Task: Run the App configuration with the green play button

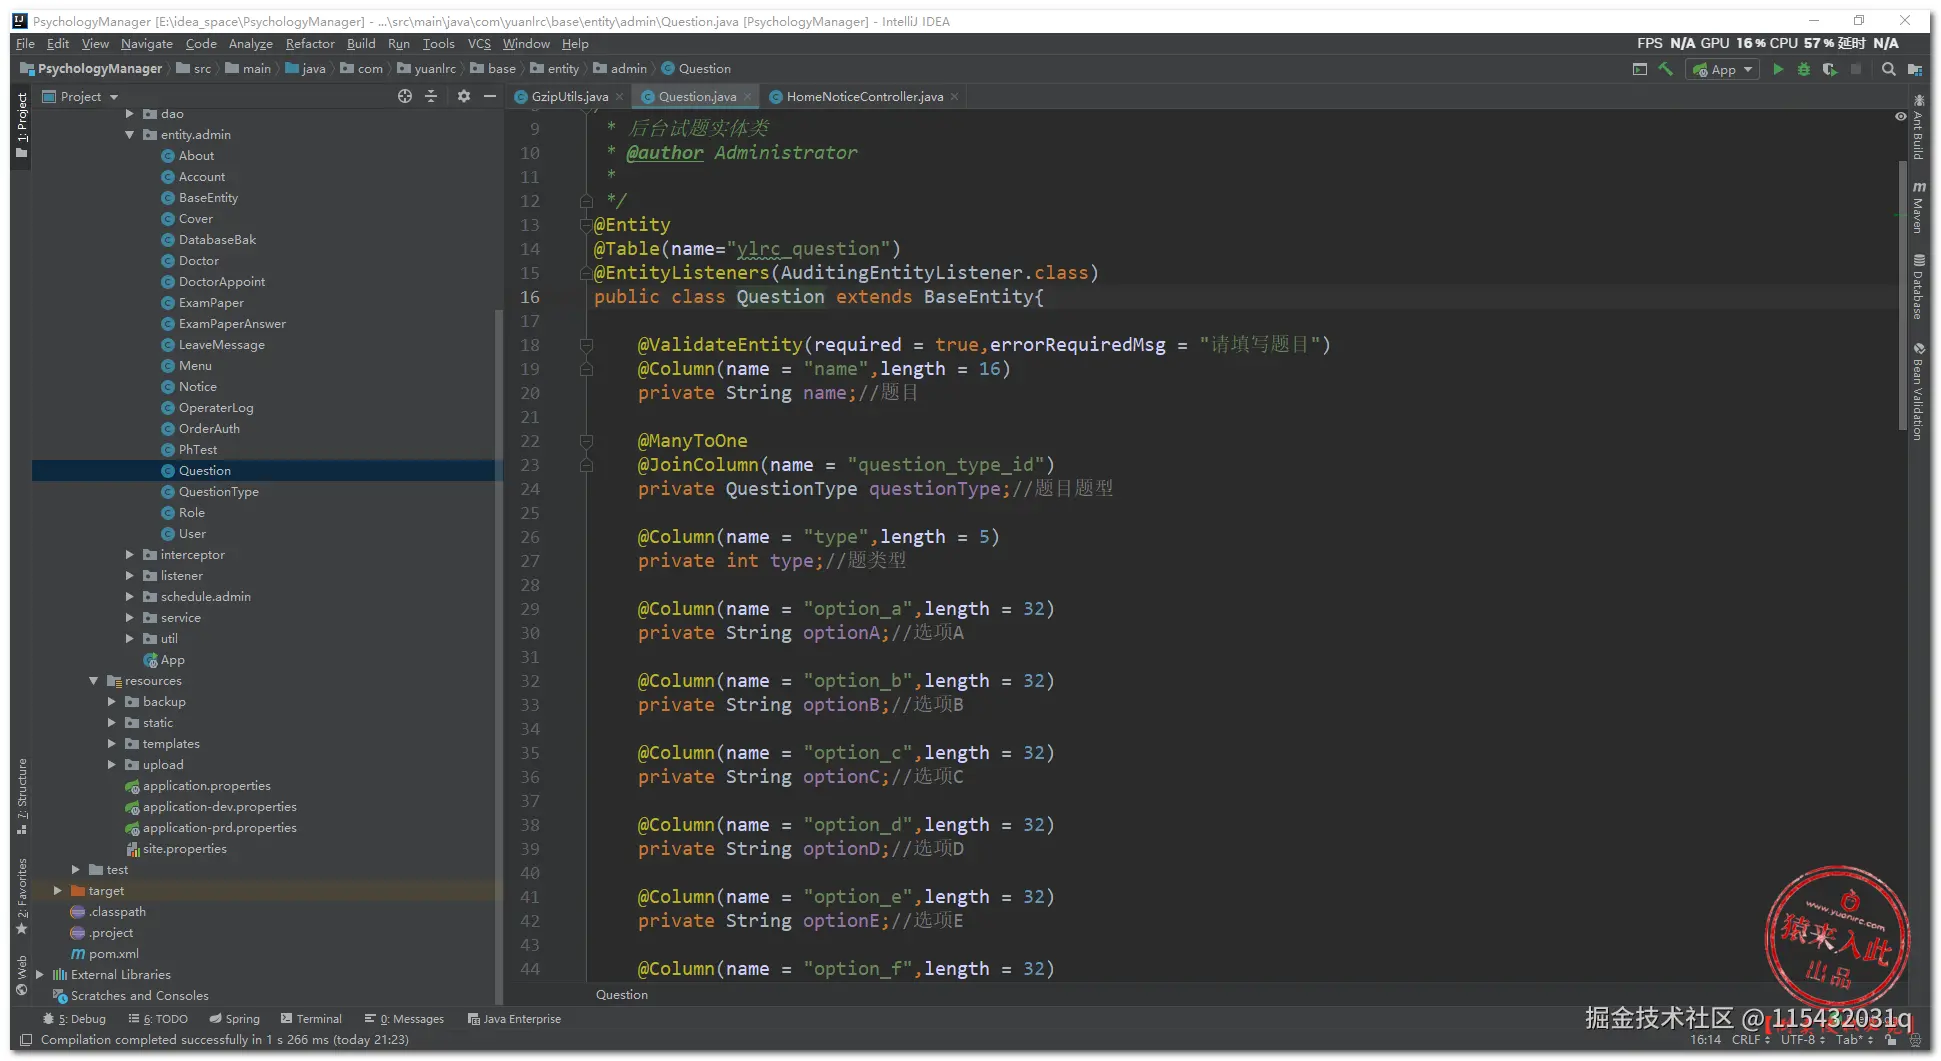Action: [1777, 70]
